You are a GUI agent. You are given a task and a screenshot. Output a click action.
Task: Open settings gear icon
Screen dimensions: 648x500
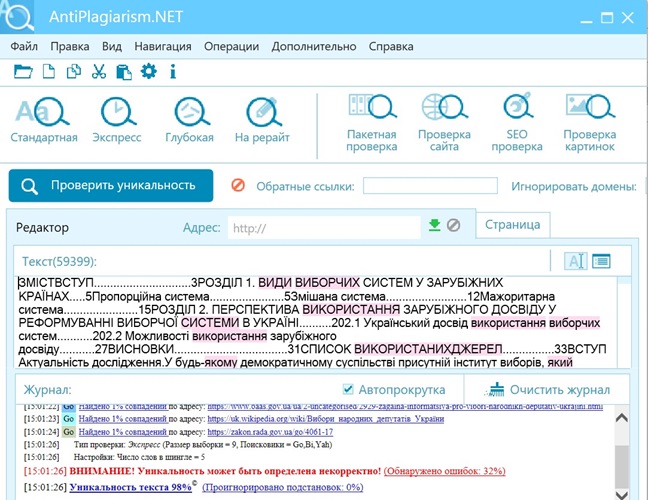tap(148, 71)
